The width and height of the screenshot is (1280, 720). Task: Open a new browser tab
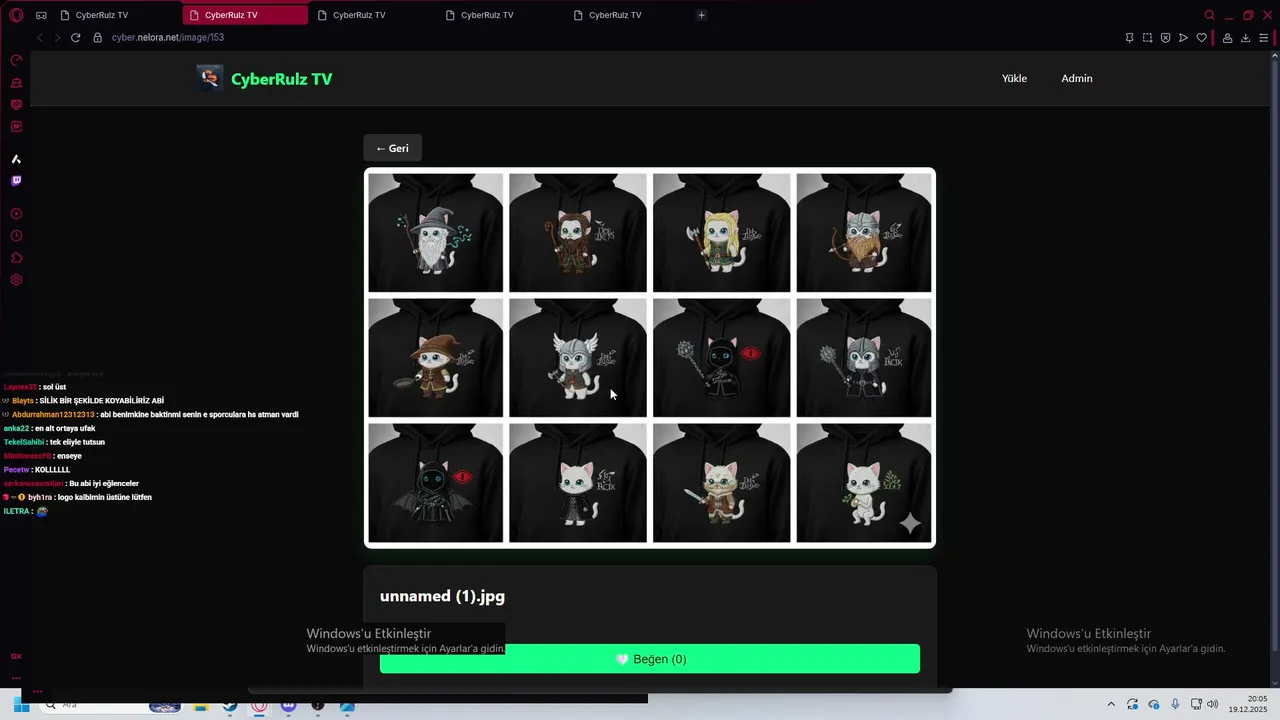pos(701,15)
